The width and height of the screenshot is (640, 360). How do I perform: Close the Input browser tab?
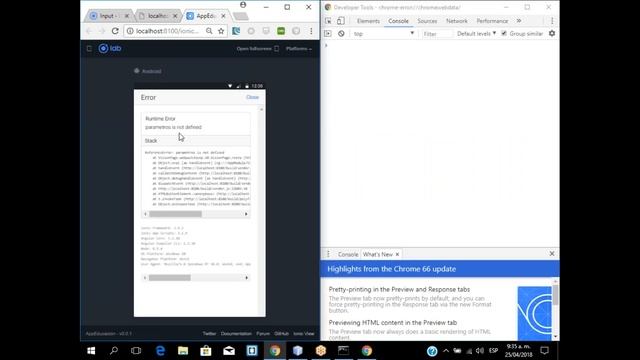(x=127, y=16)
